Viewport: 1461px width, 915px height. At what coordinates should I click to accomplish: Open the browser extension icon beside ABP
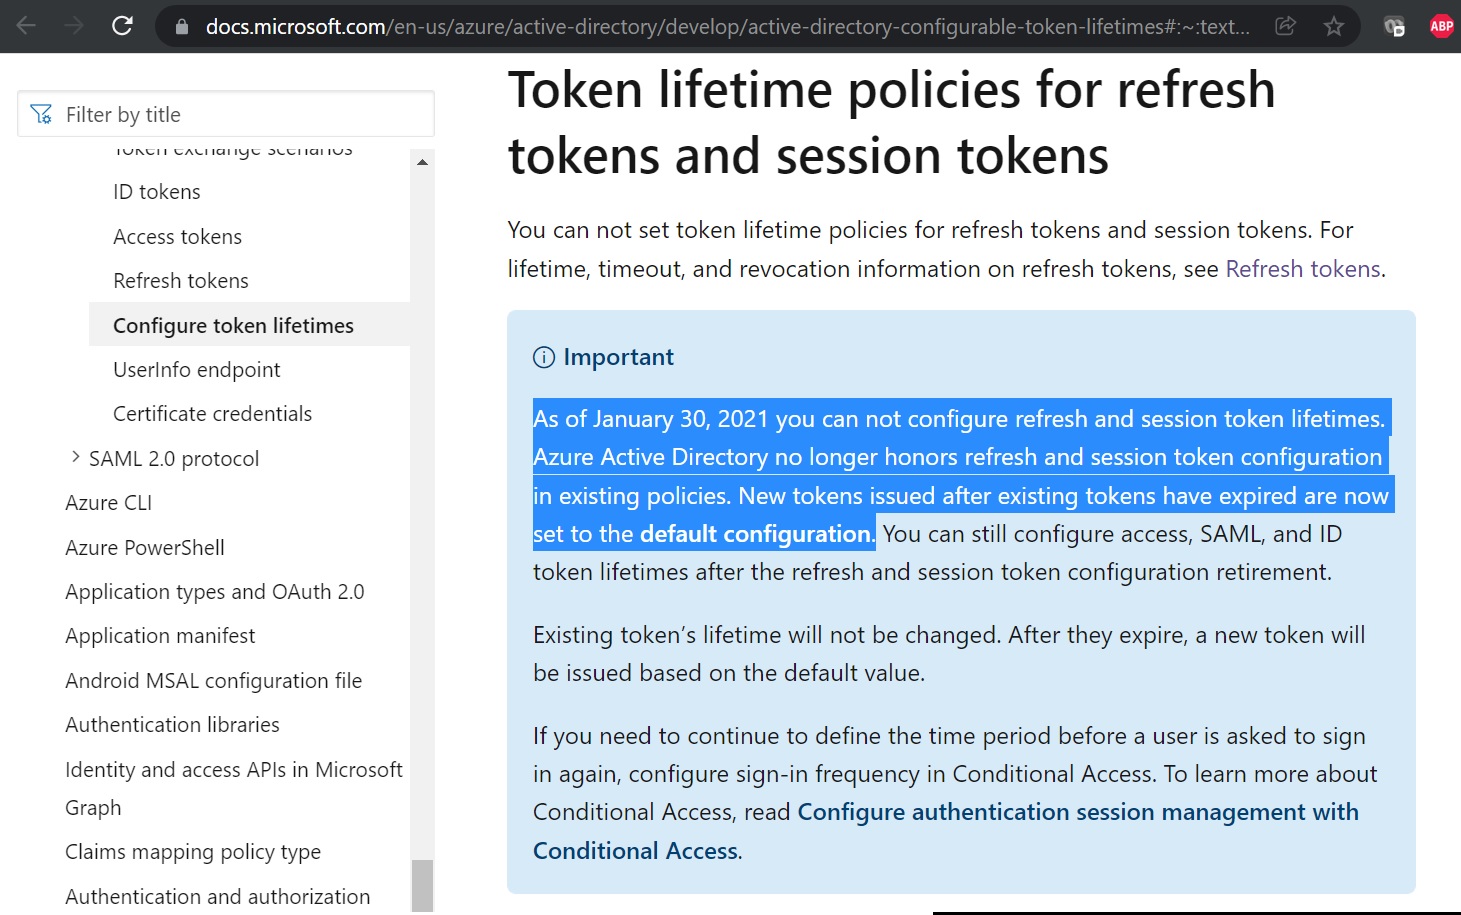tap(1393, 26)
